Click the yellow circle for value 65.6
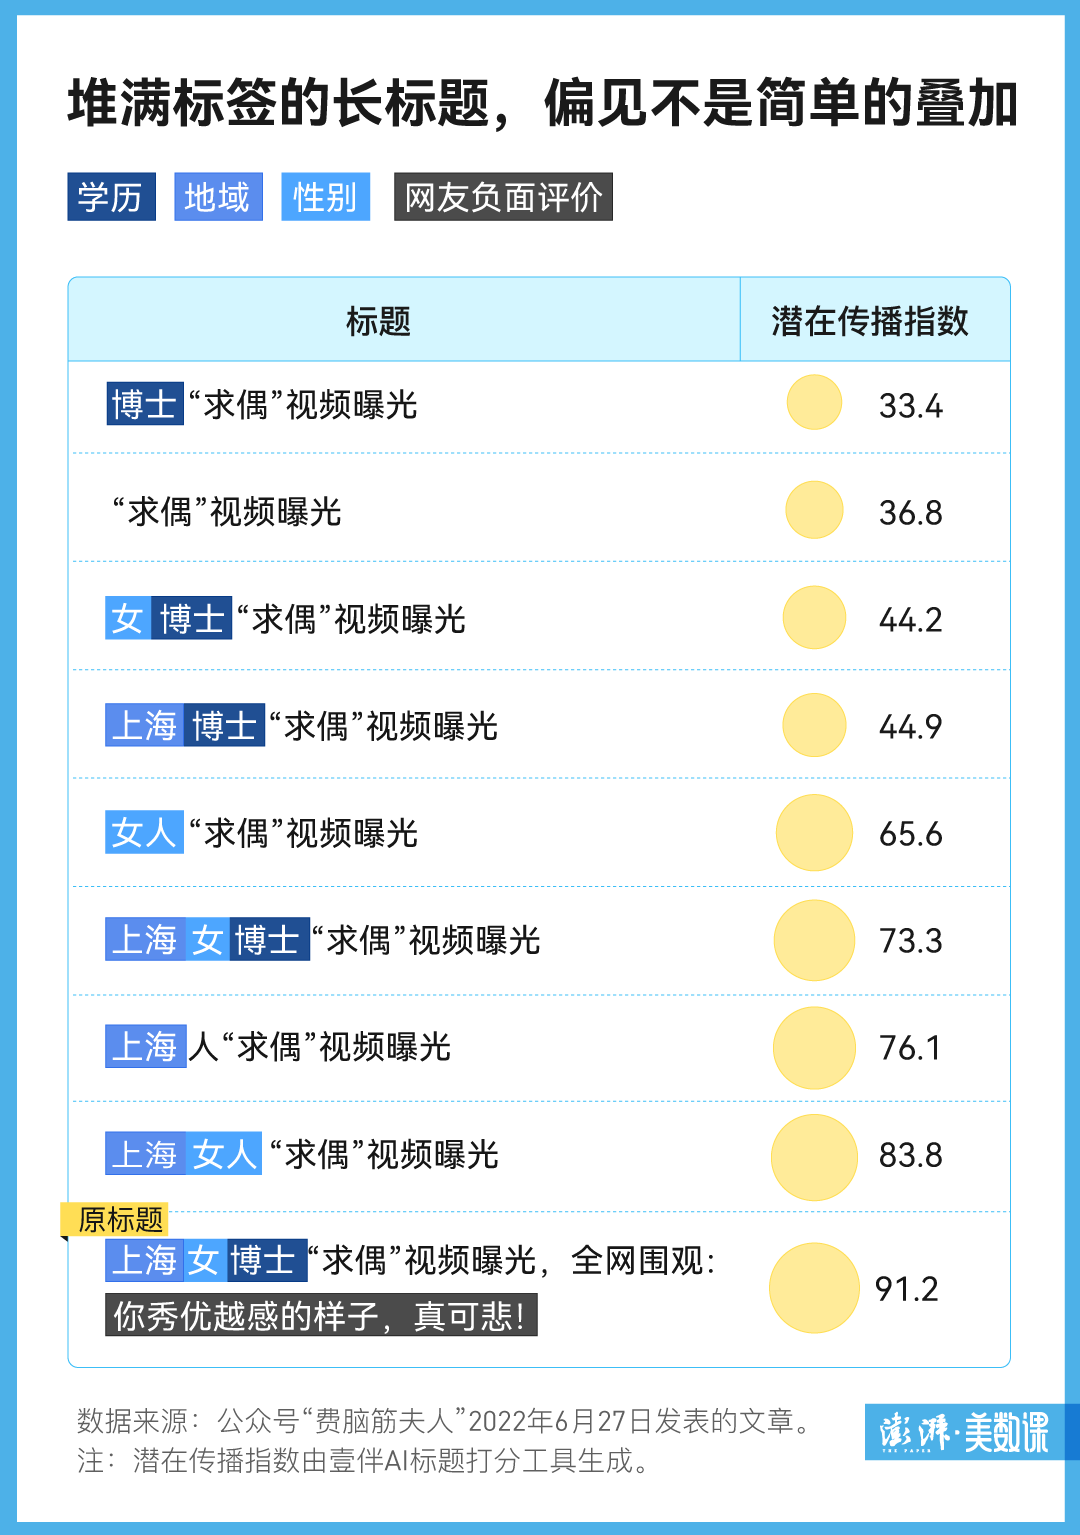This screenshot has width=1080, height=1535. coord(814,832)
